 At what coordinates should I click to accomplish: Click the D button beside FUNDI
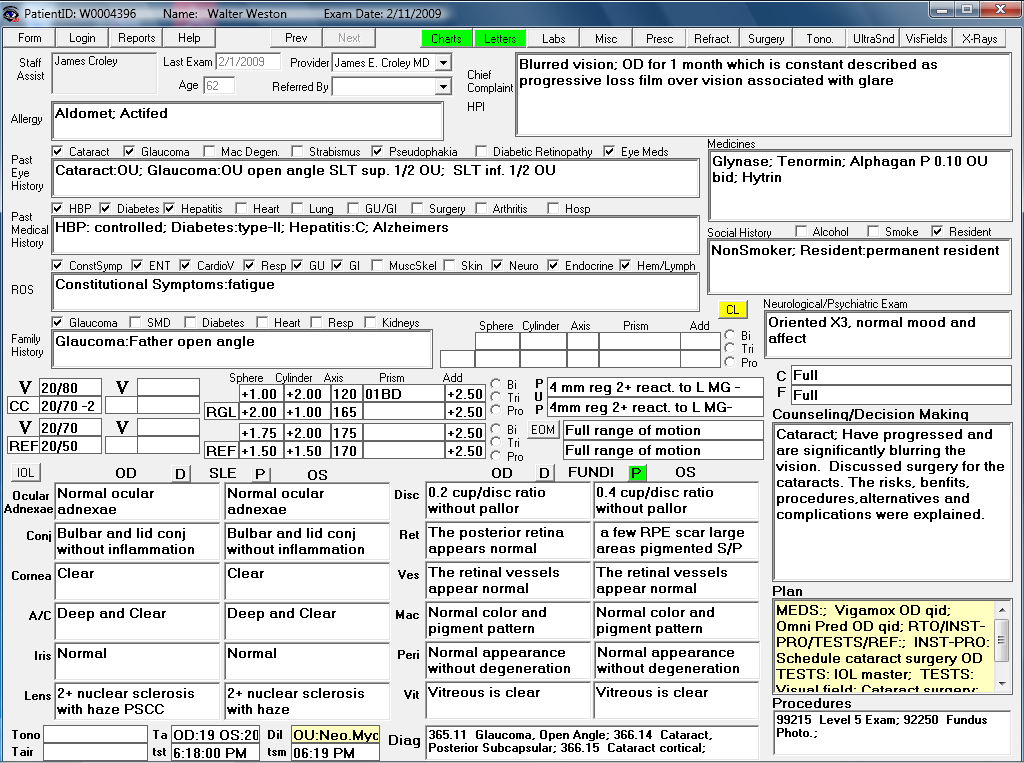(x=544, y=472)
